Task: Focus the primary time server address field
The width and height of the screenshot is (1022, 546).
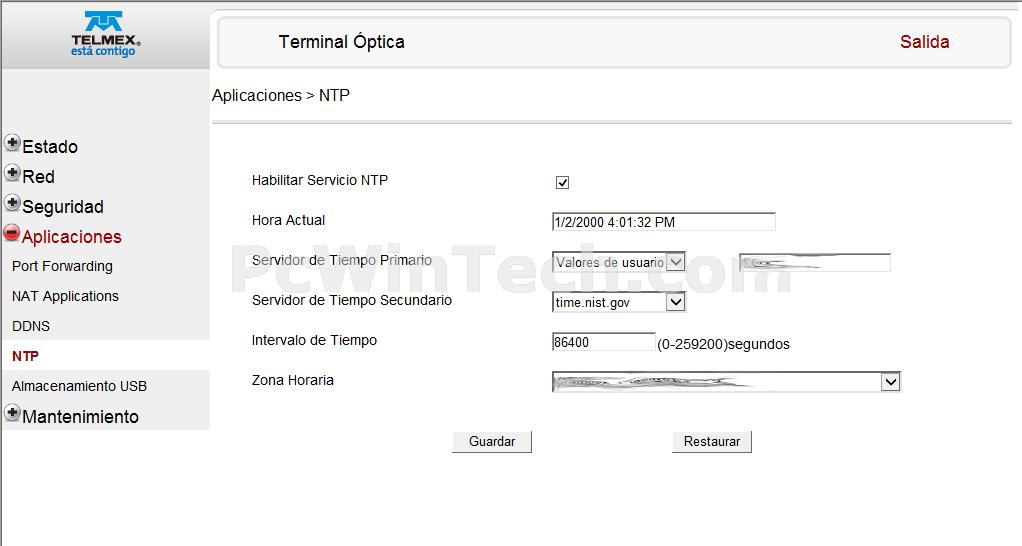Action: (x=814, y=262)
